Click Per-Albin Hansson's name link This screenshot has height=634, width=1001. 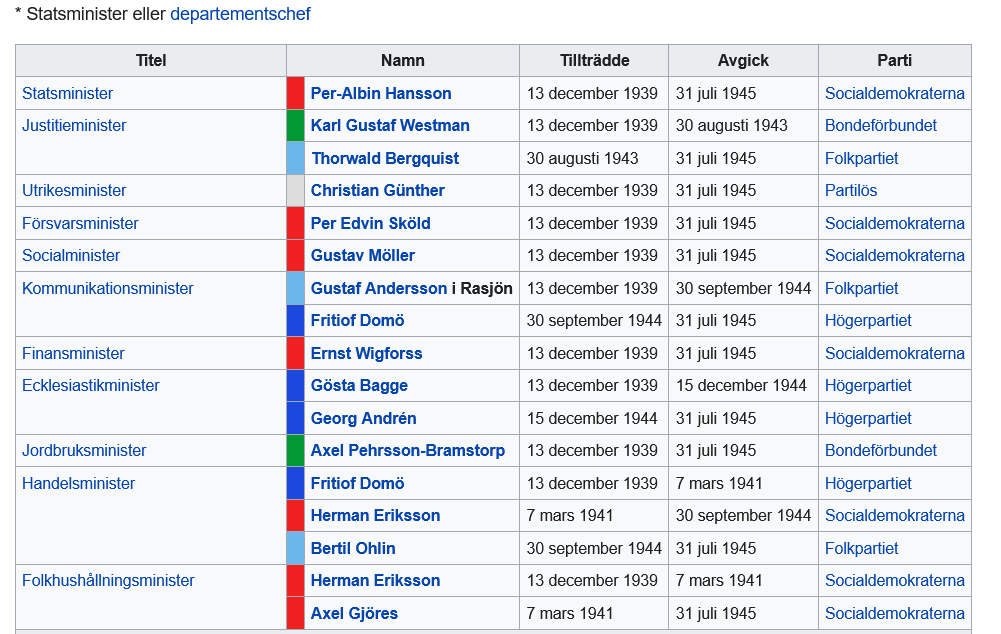pyautogui.click(x=380, y=93)
